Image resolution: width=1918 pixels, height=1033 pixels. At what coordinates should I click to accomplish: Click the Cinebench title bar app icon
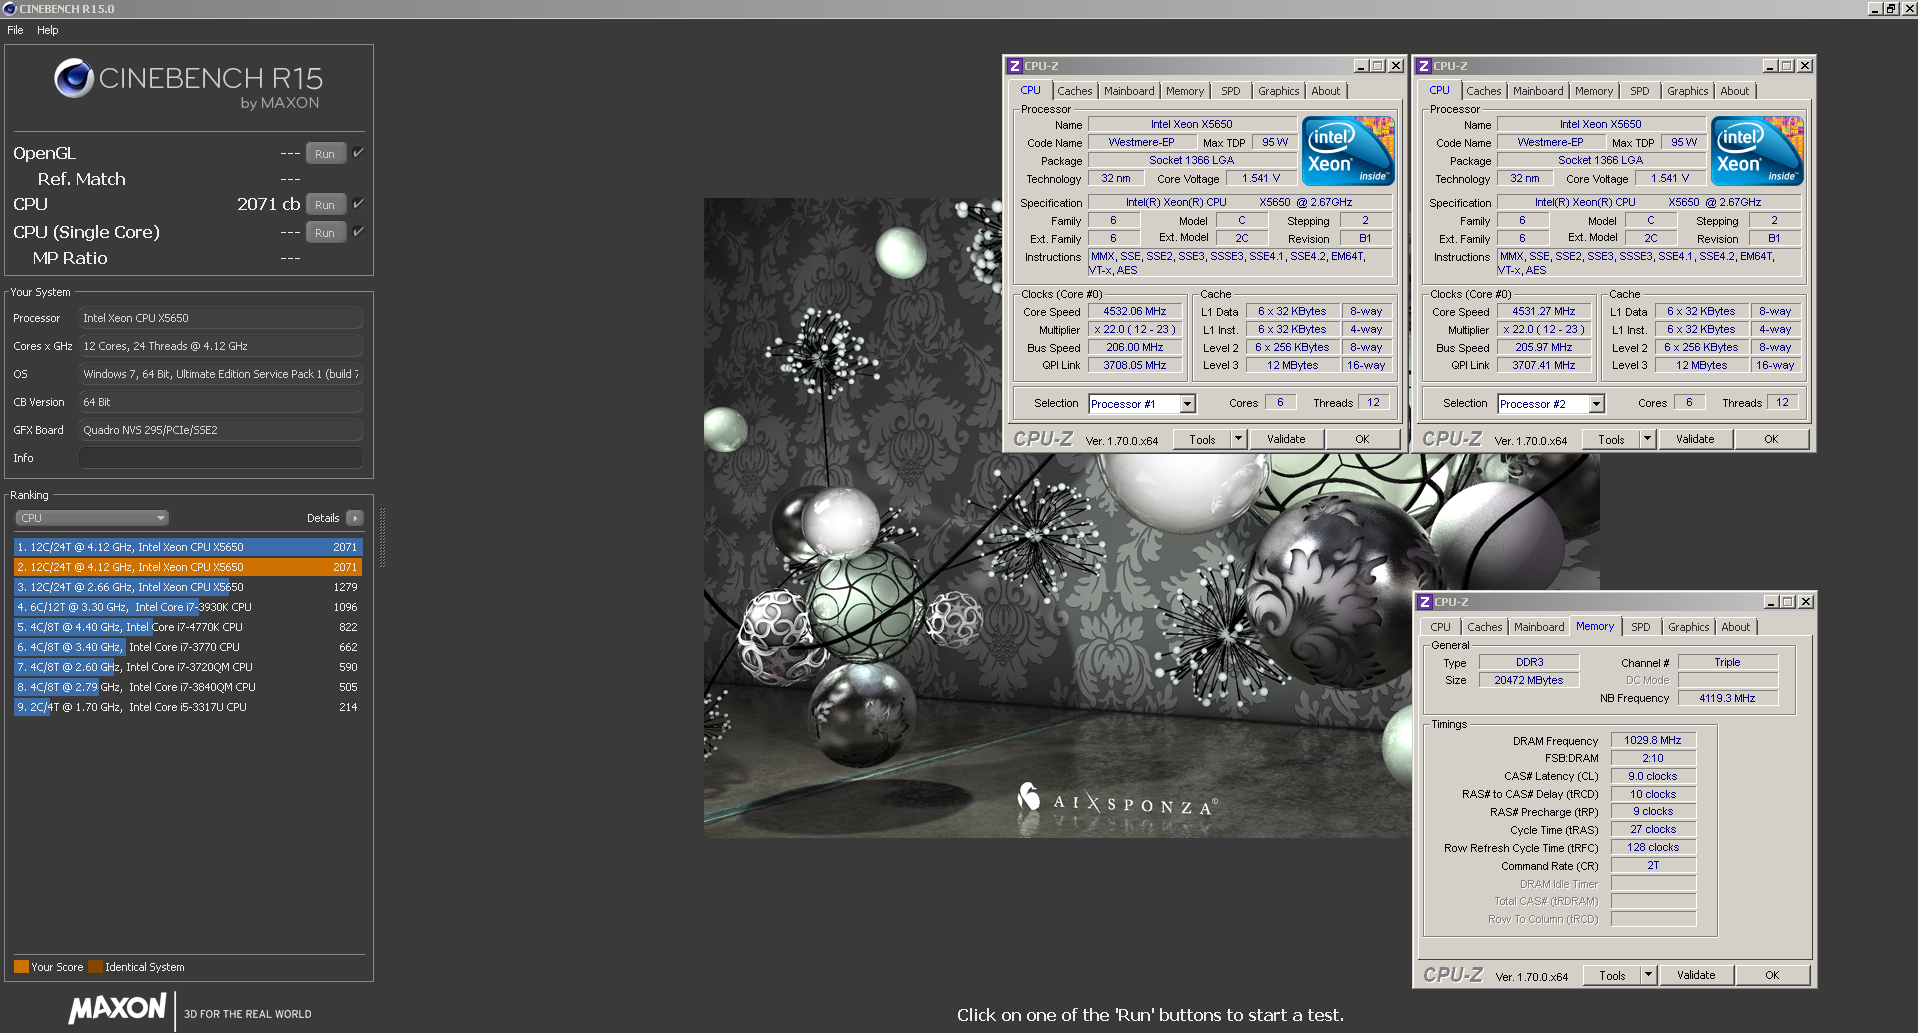click(x=9, y=9)
